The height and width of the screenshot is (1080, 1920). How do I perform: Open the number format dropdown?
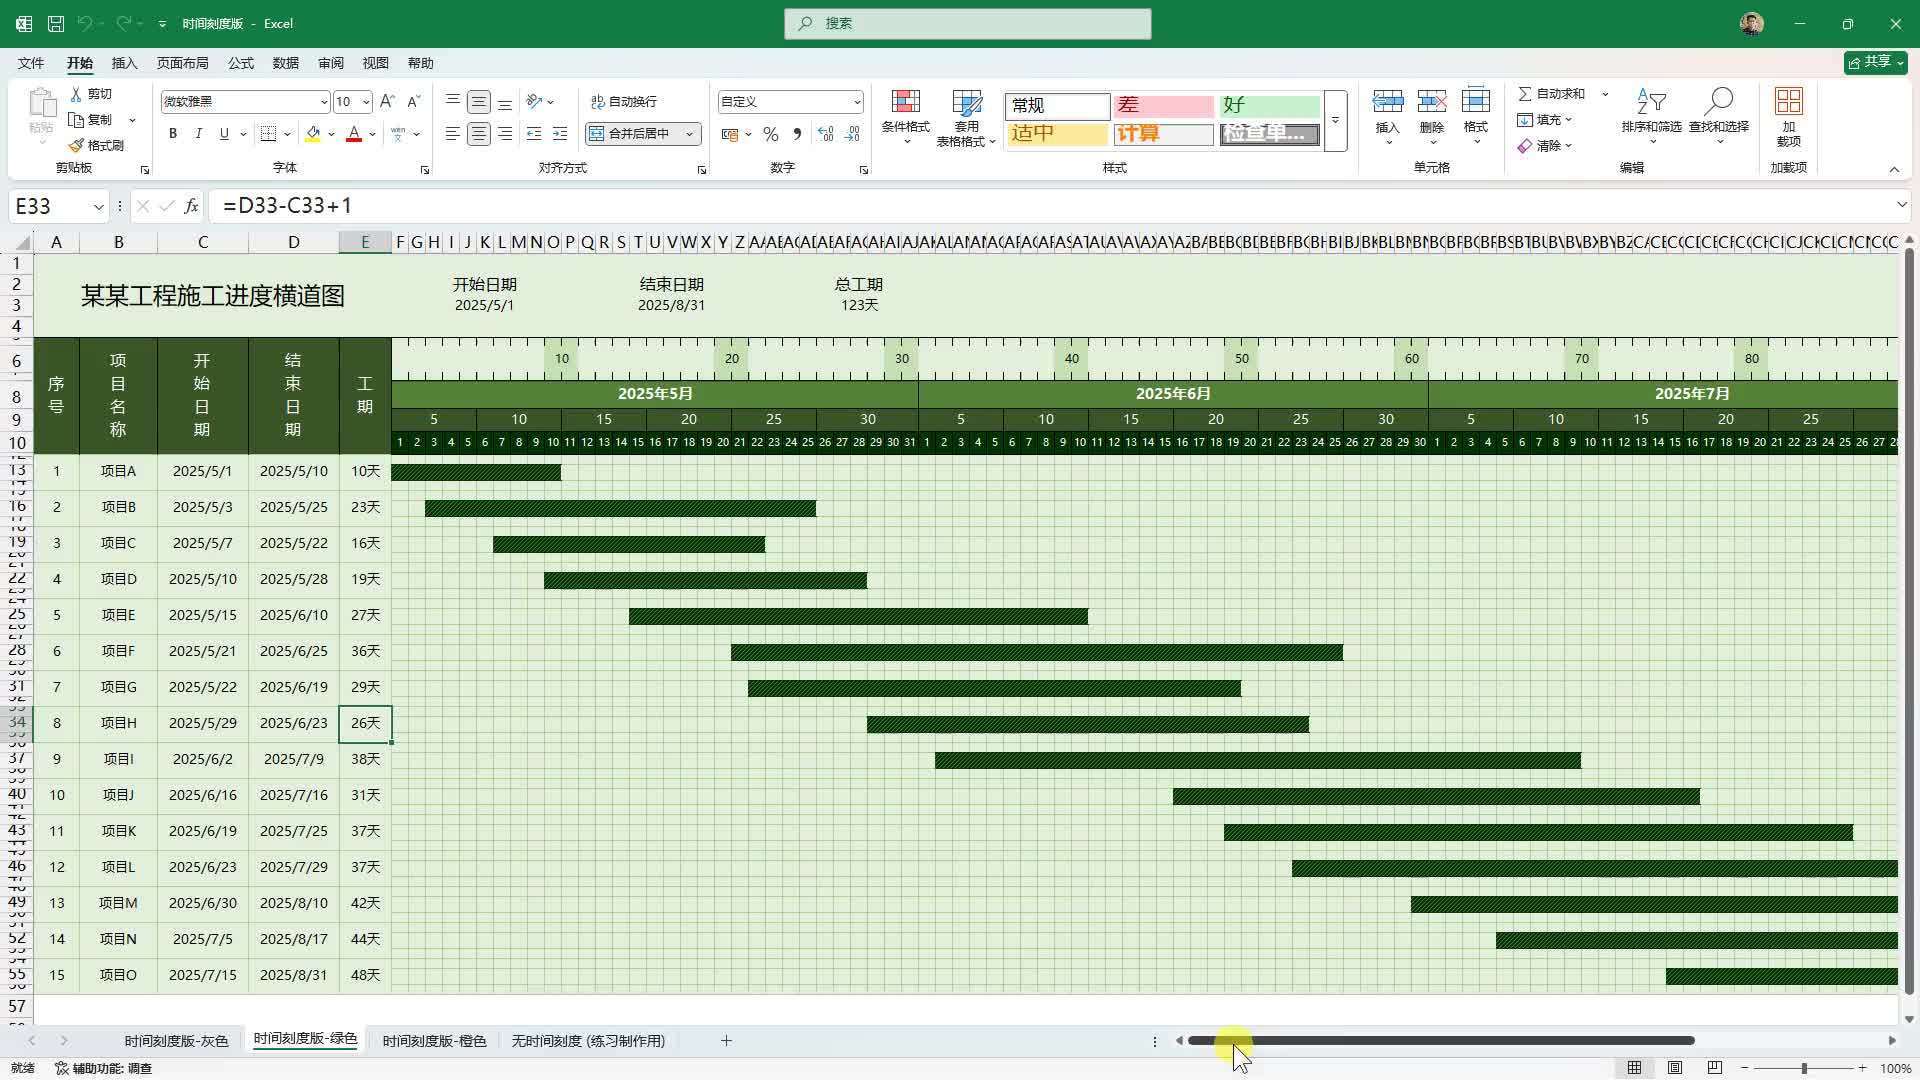(857, 102)
